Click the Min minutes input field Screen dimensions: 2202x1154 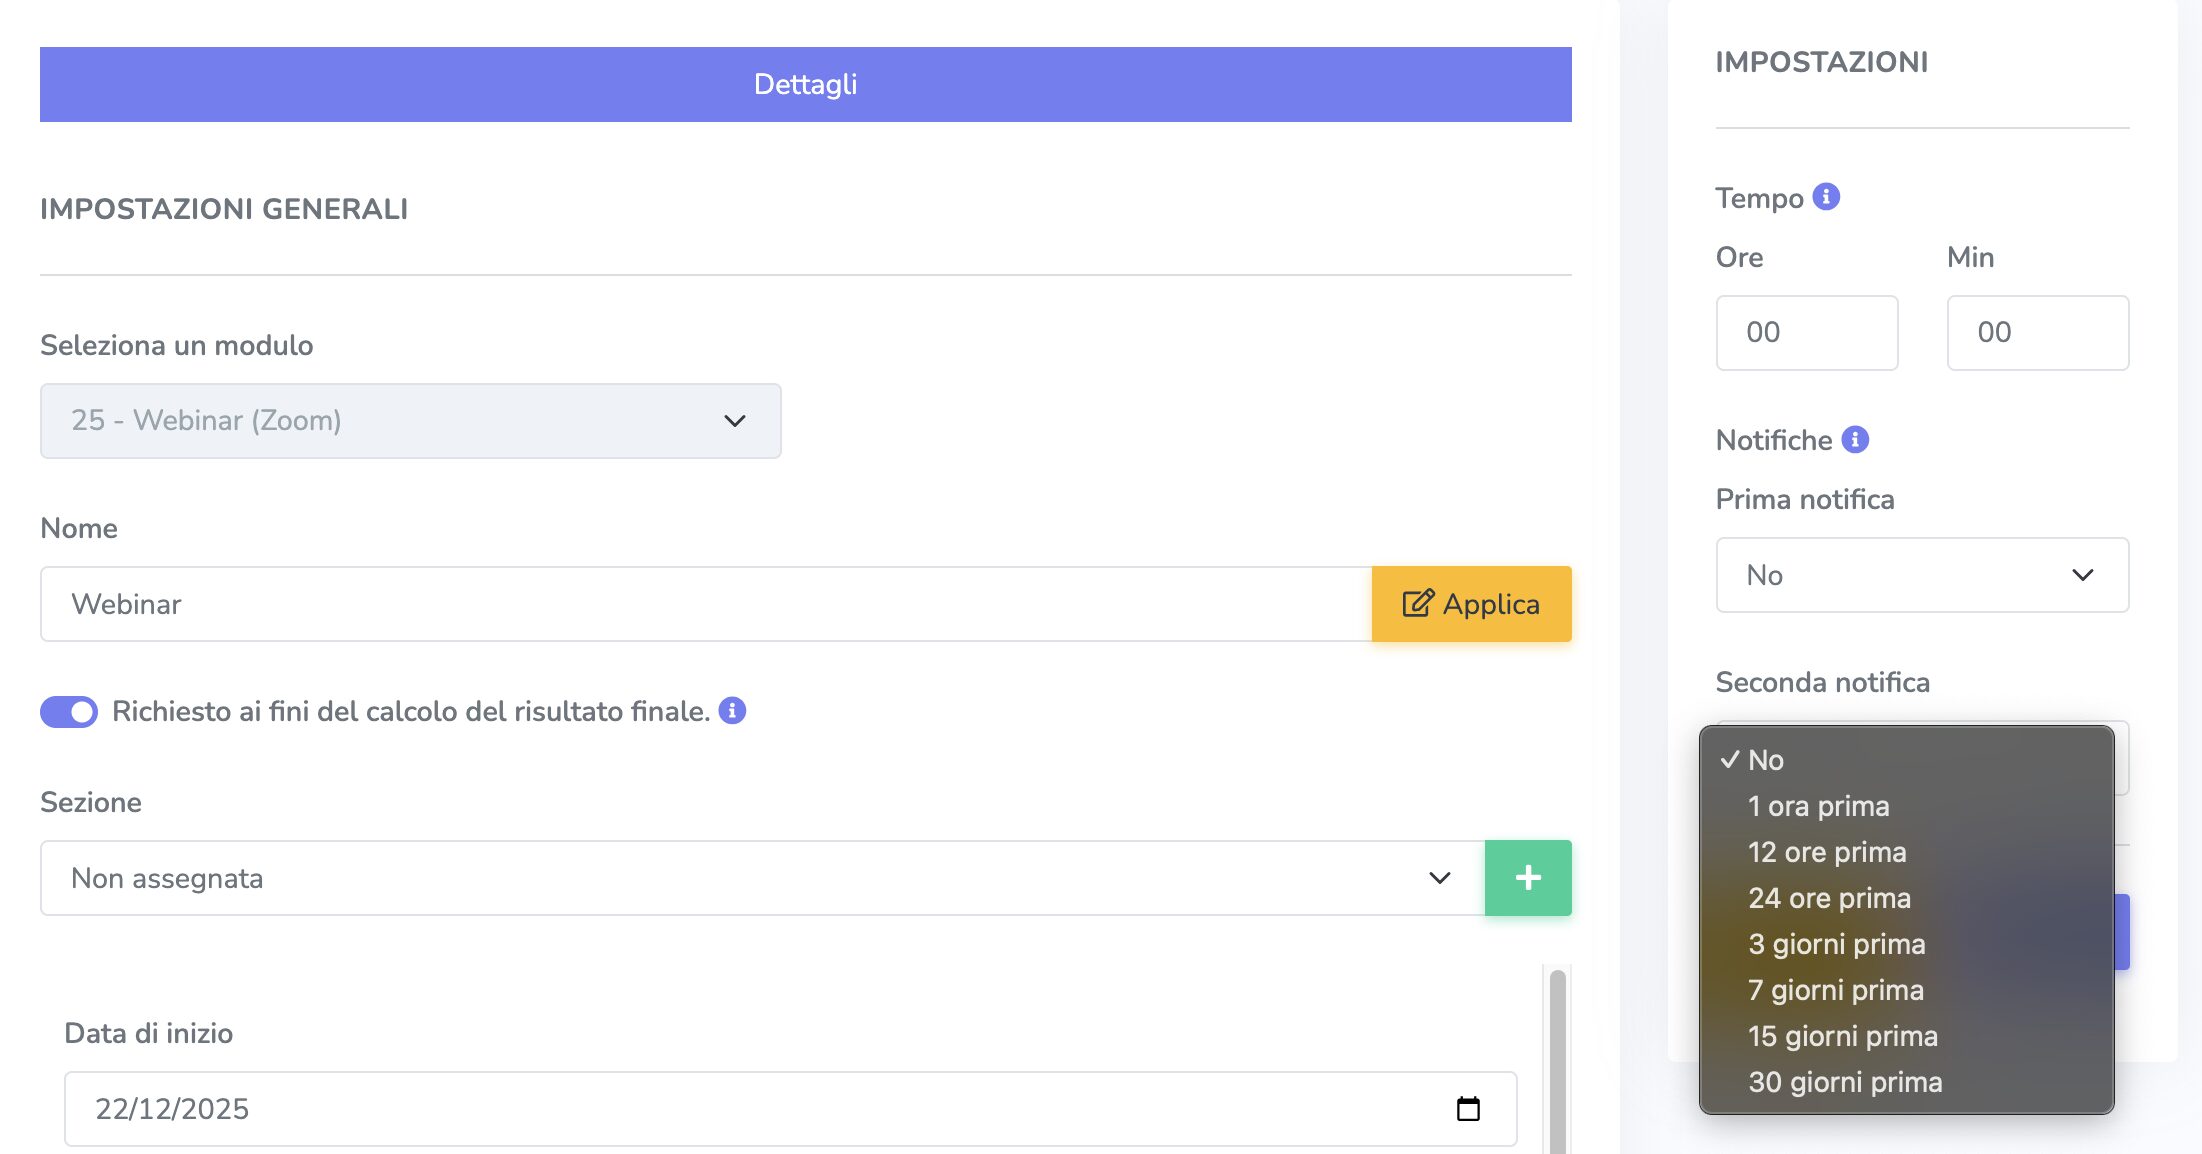click(x=2037, y=333)
